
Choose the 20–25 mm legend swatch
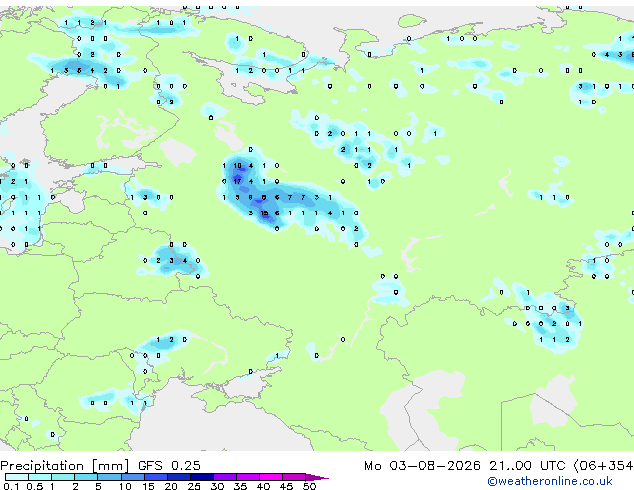tap(178, 477)
